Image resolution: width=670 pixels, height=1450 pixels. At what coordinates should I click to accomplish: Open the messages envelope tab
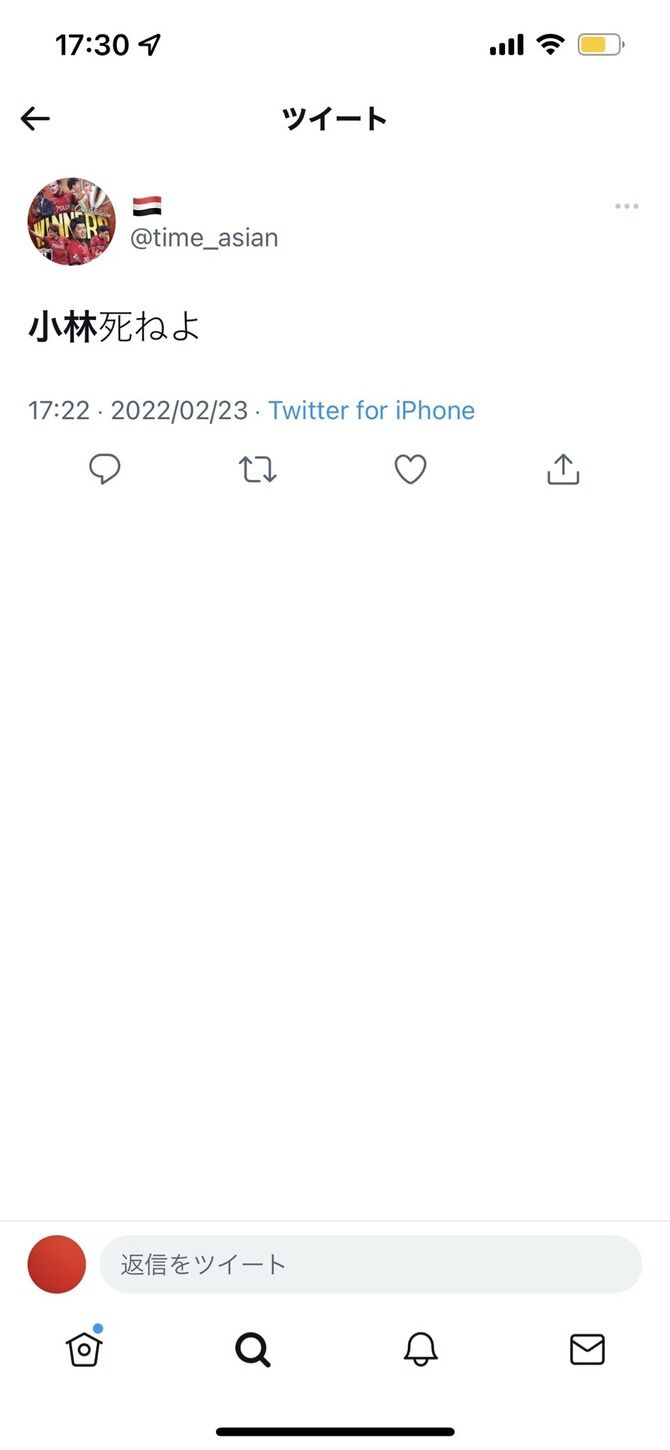click(587, 1350)
